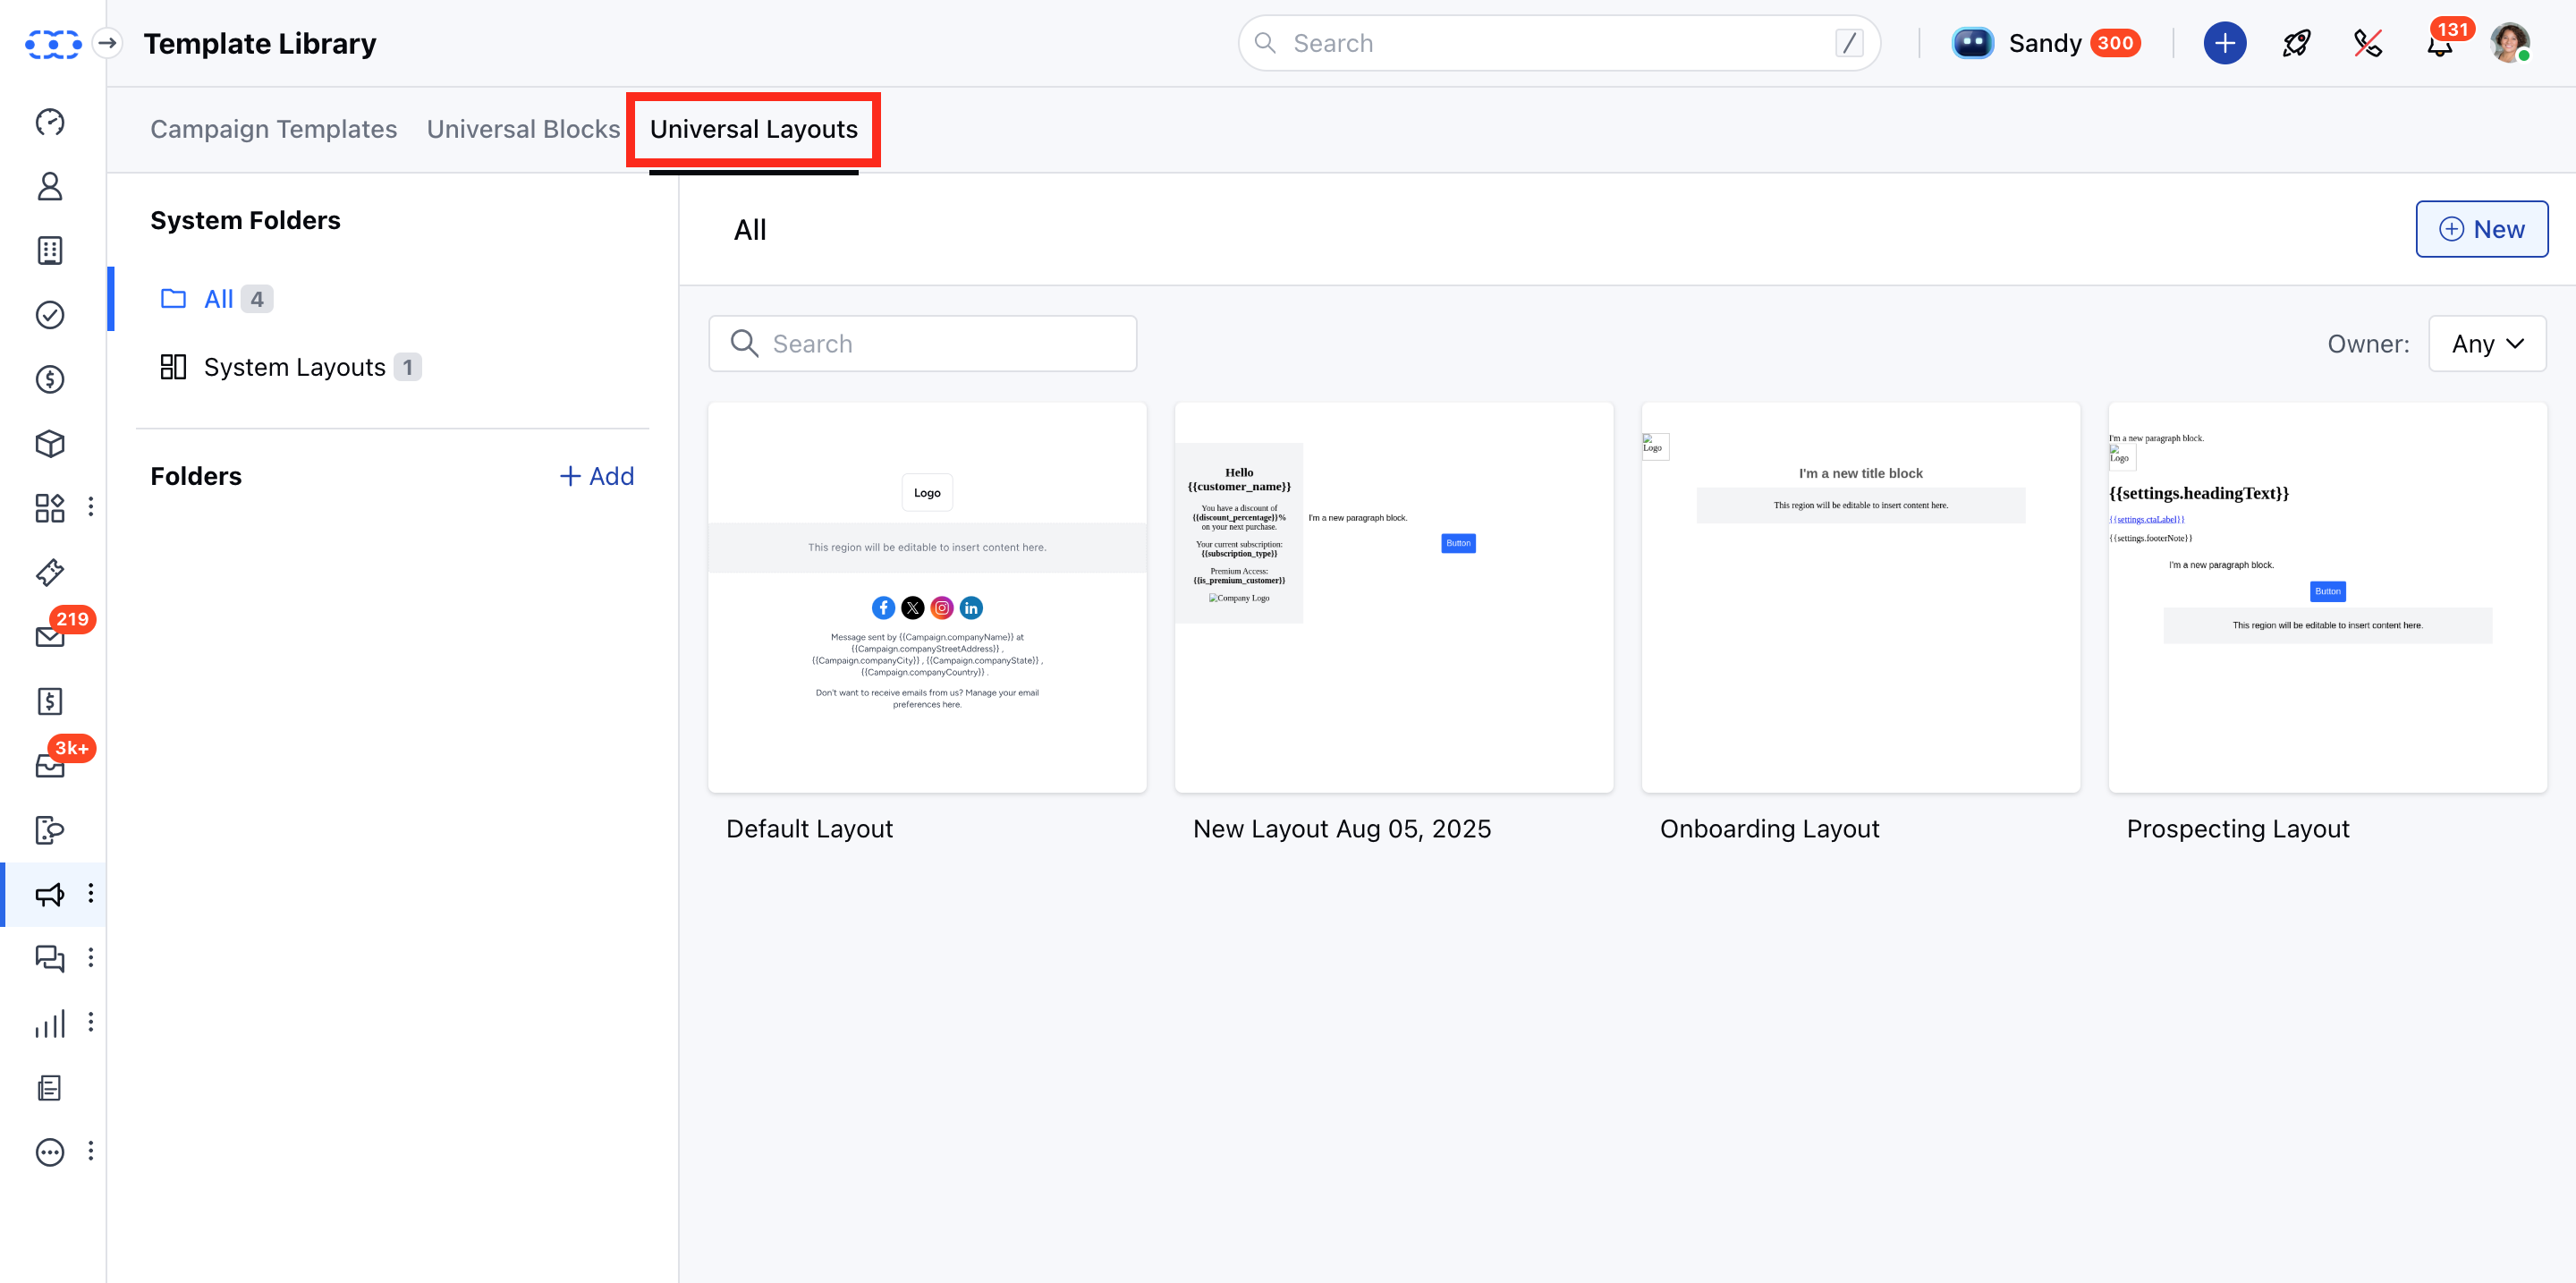Switch to Universal Blocks tab
The image size is (2576, 1283).
pos(523,129)
